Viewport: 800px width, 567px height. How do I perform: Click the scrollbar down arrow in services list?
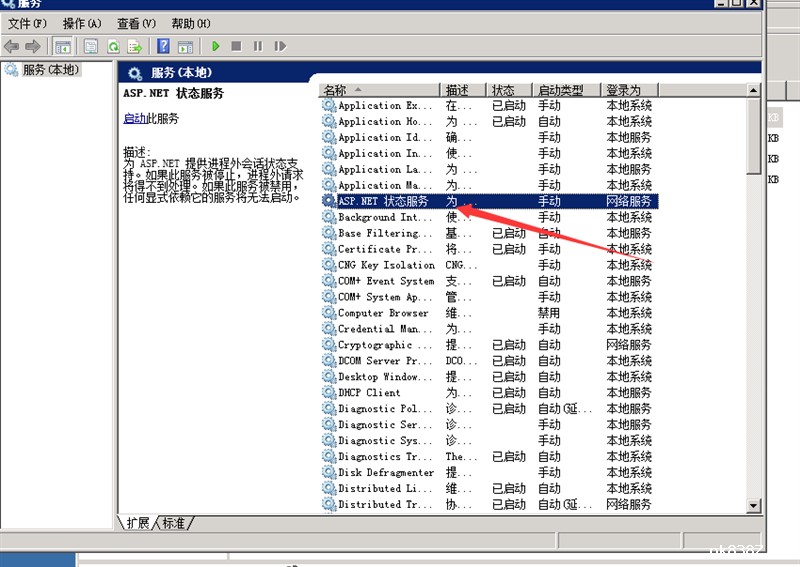click(x=754, y=506)
